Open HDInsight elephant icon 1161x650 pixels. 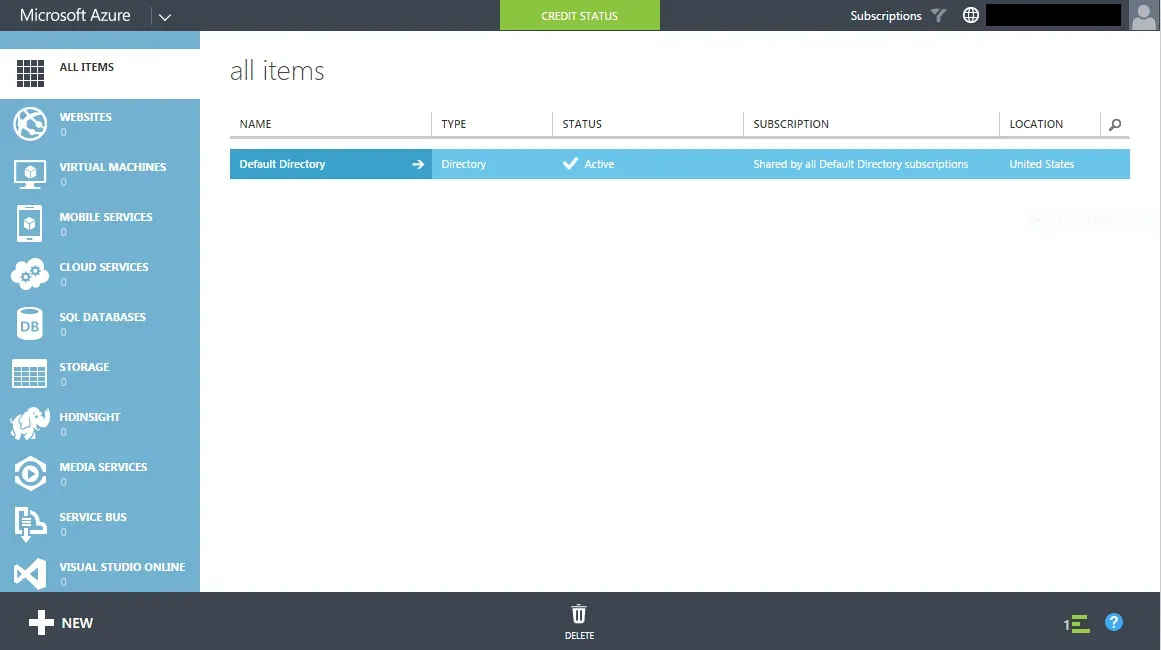pyautogui.click(x=29, y=424)
